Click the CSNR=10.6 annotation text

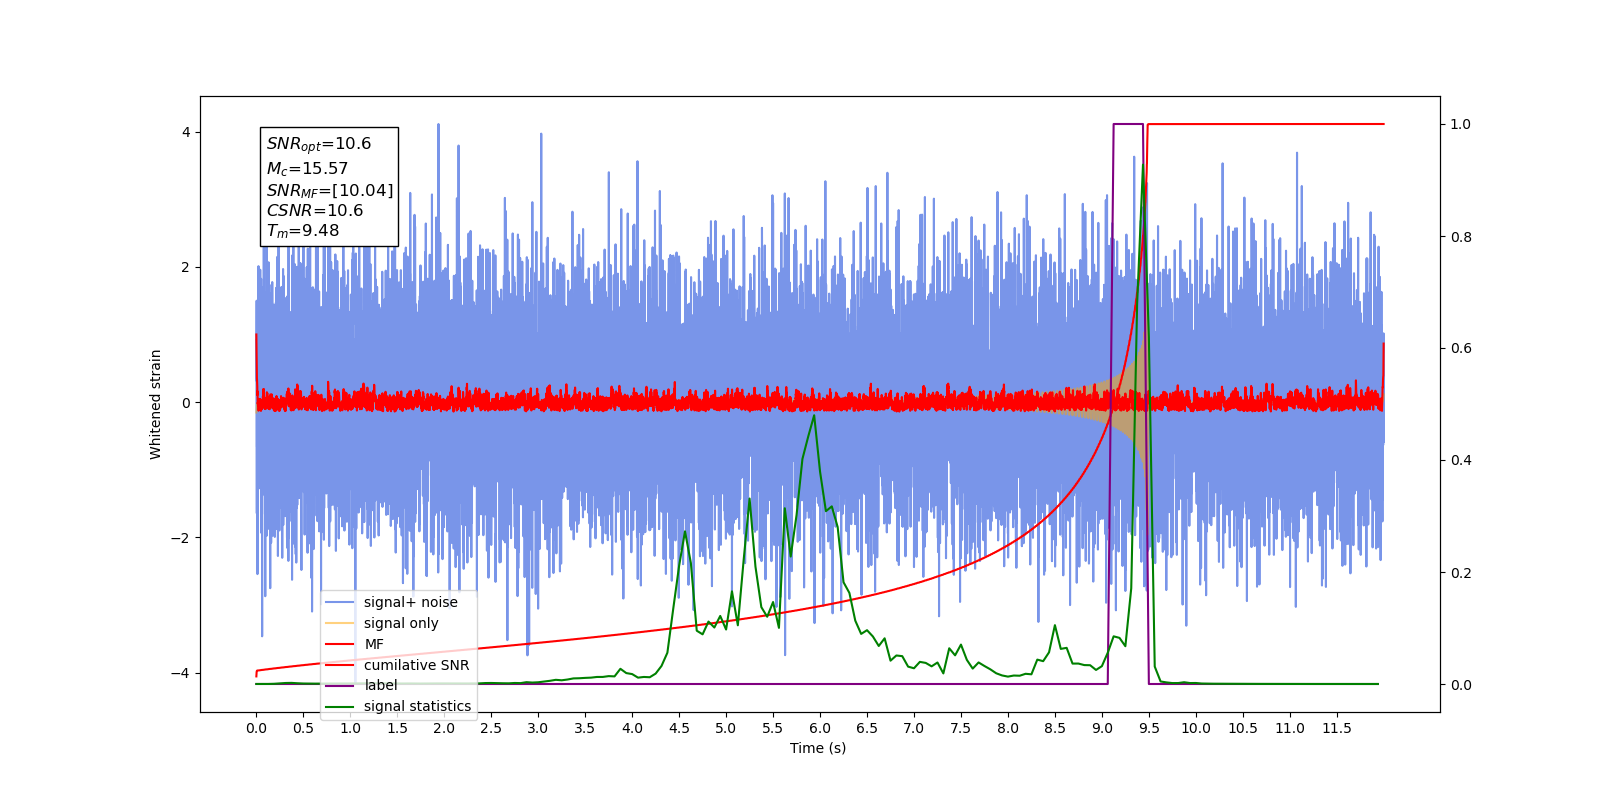pyautogui.click(x=315, y=210)
